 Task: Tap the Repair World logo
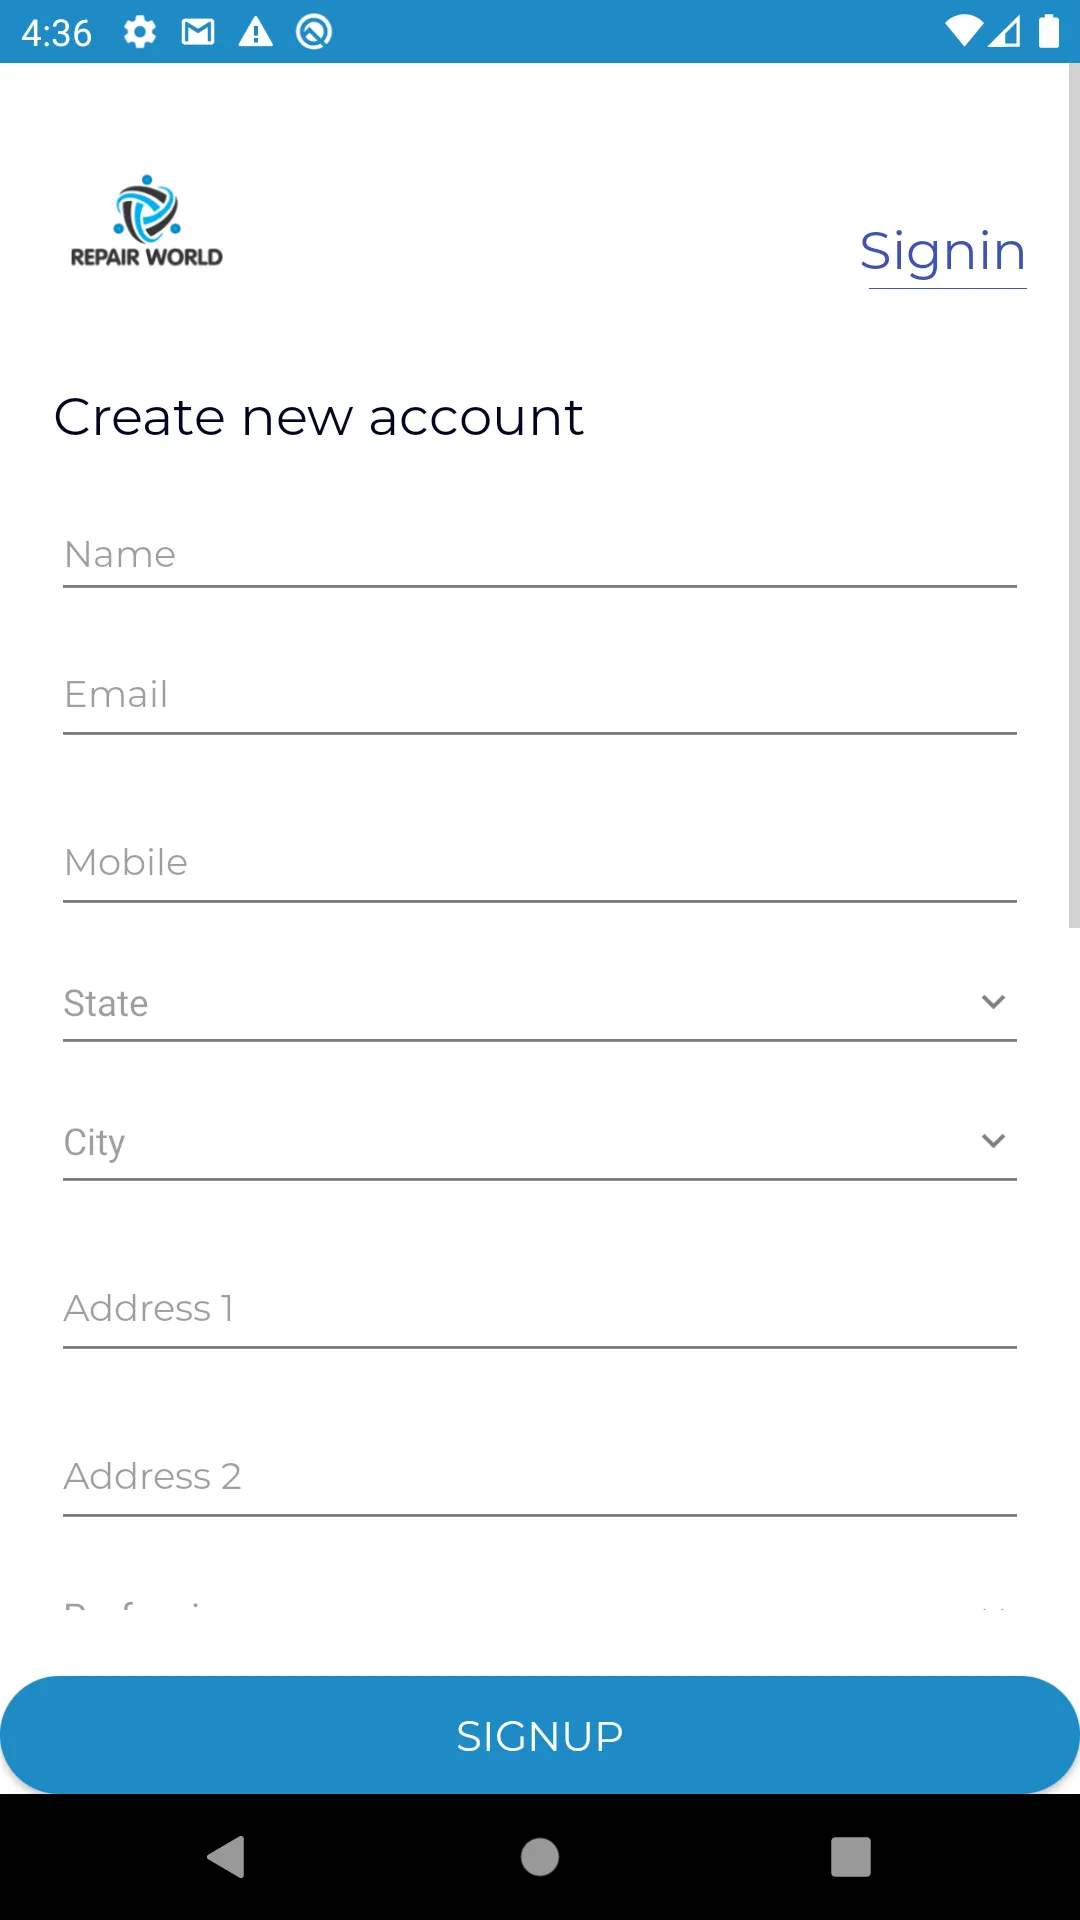coord(147,222)
